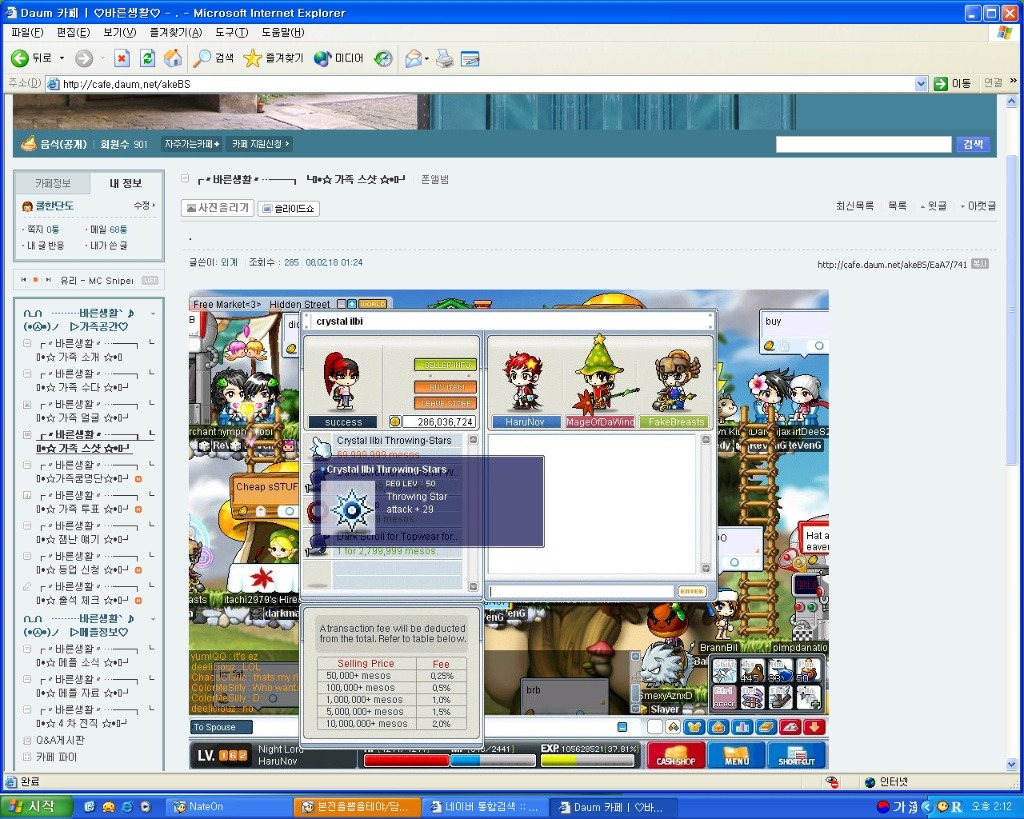Go to next post via 아랫글
Image resolution: width=1024 pixels, height=819 pixels.
978,206
